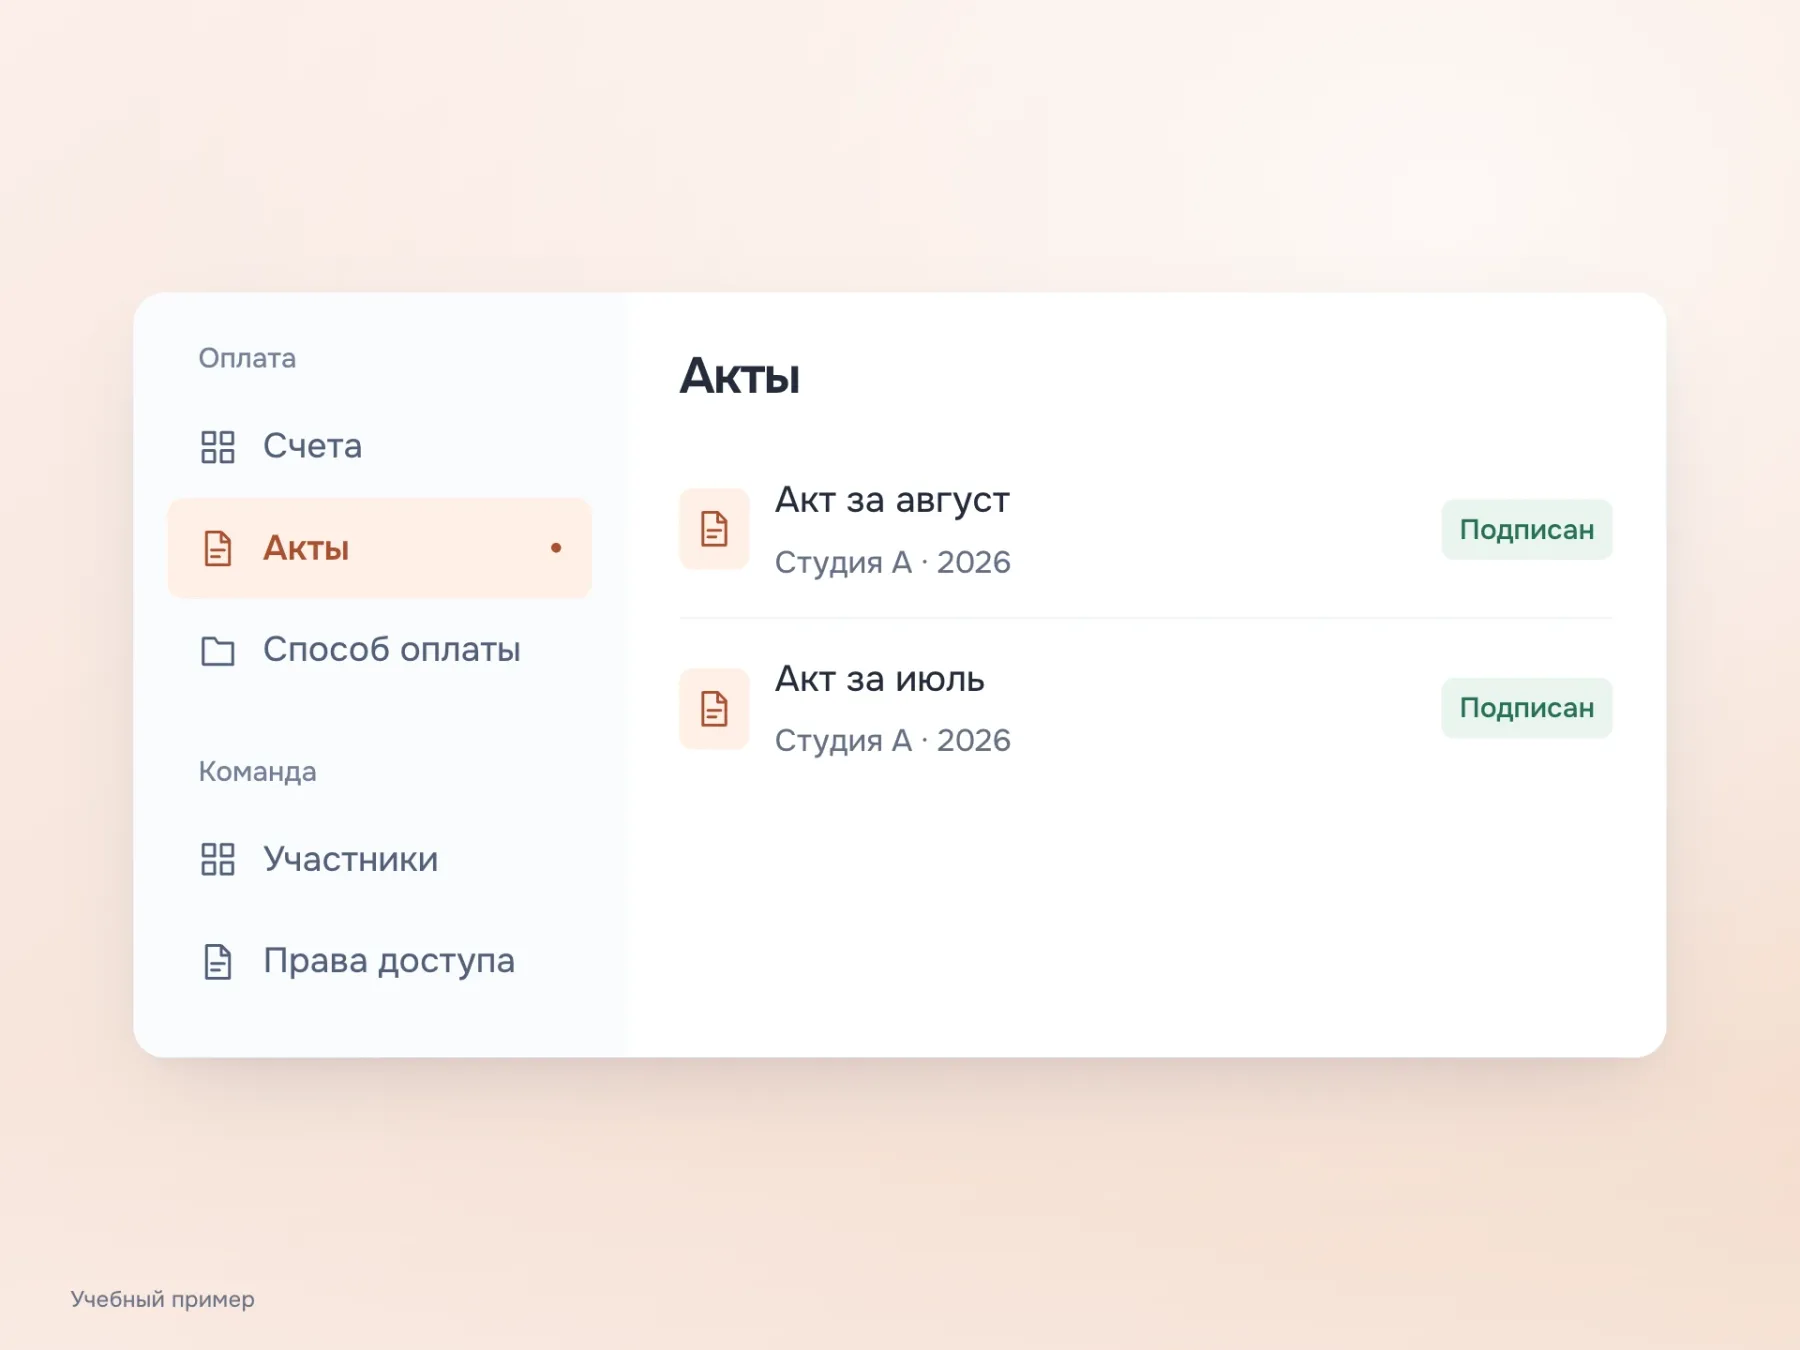Click the document icon of Акт за июль
This screenshot has height=1350, width=1800.
[x=714, y=708]
